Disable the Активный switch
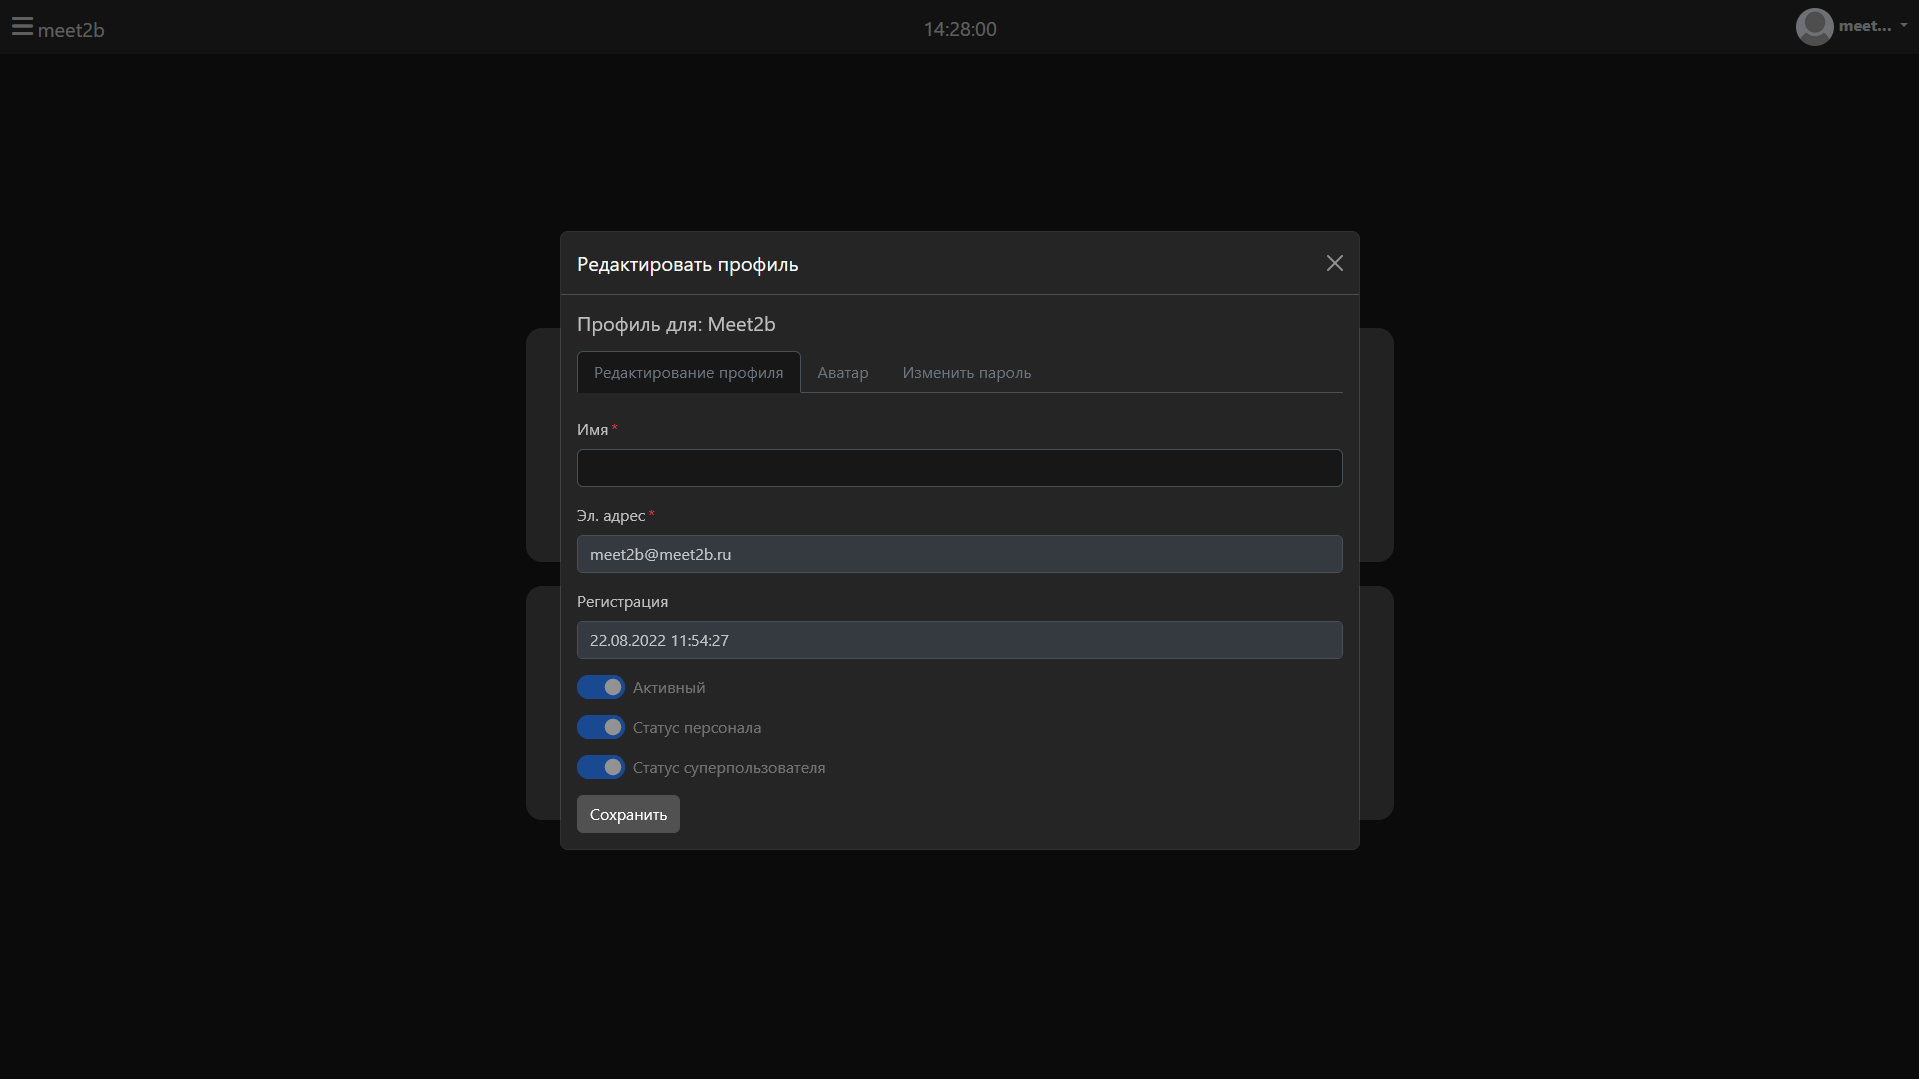 [601, 688]
